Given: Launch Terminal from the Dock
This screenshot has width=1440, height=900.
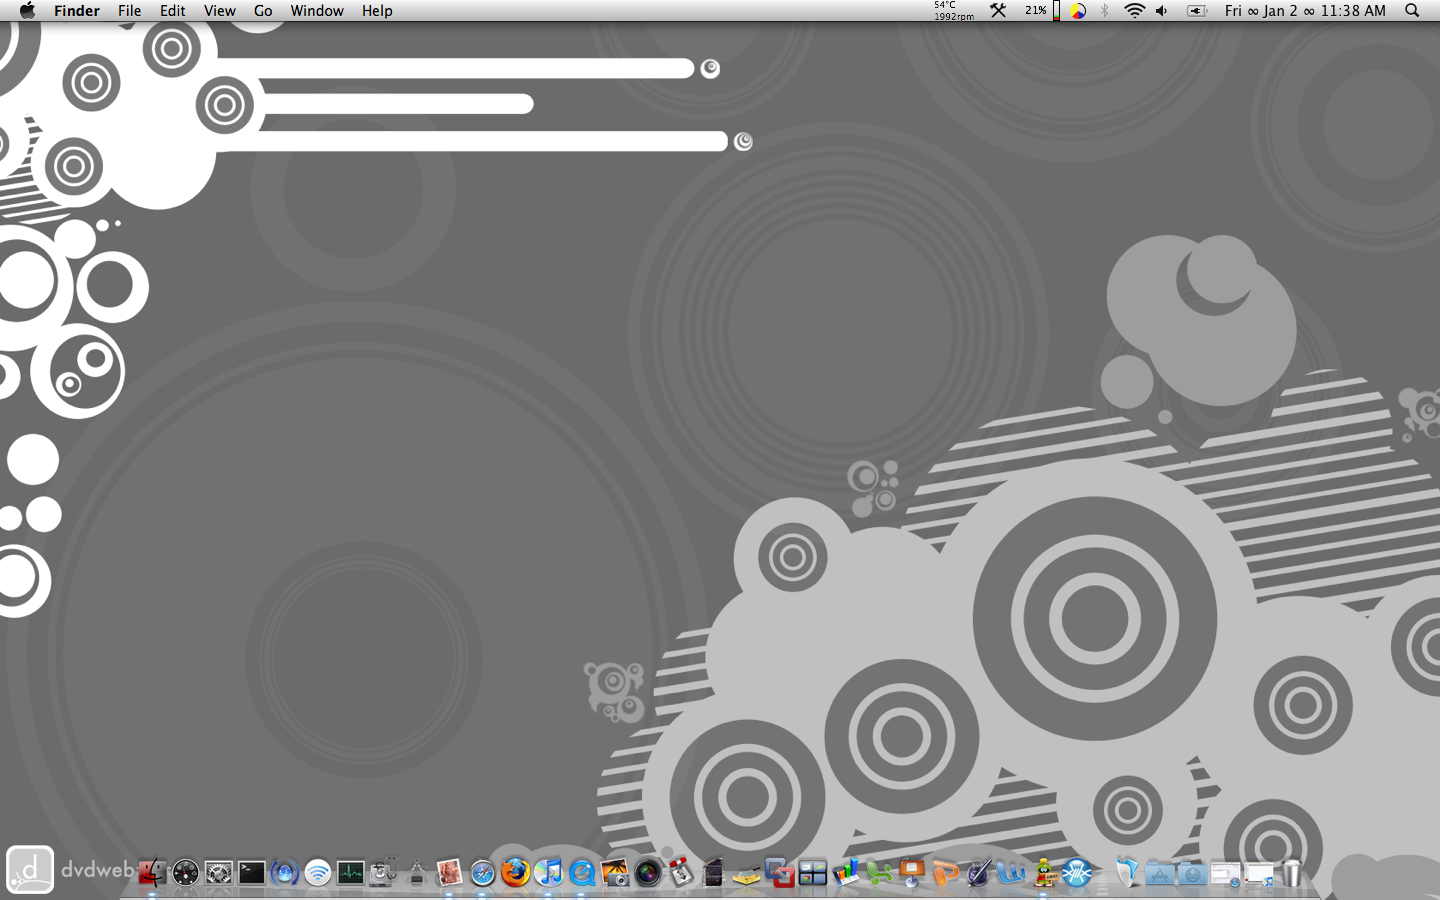Looking at the screenshot, I should tap(251, 873).
